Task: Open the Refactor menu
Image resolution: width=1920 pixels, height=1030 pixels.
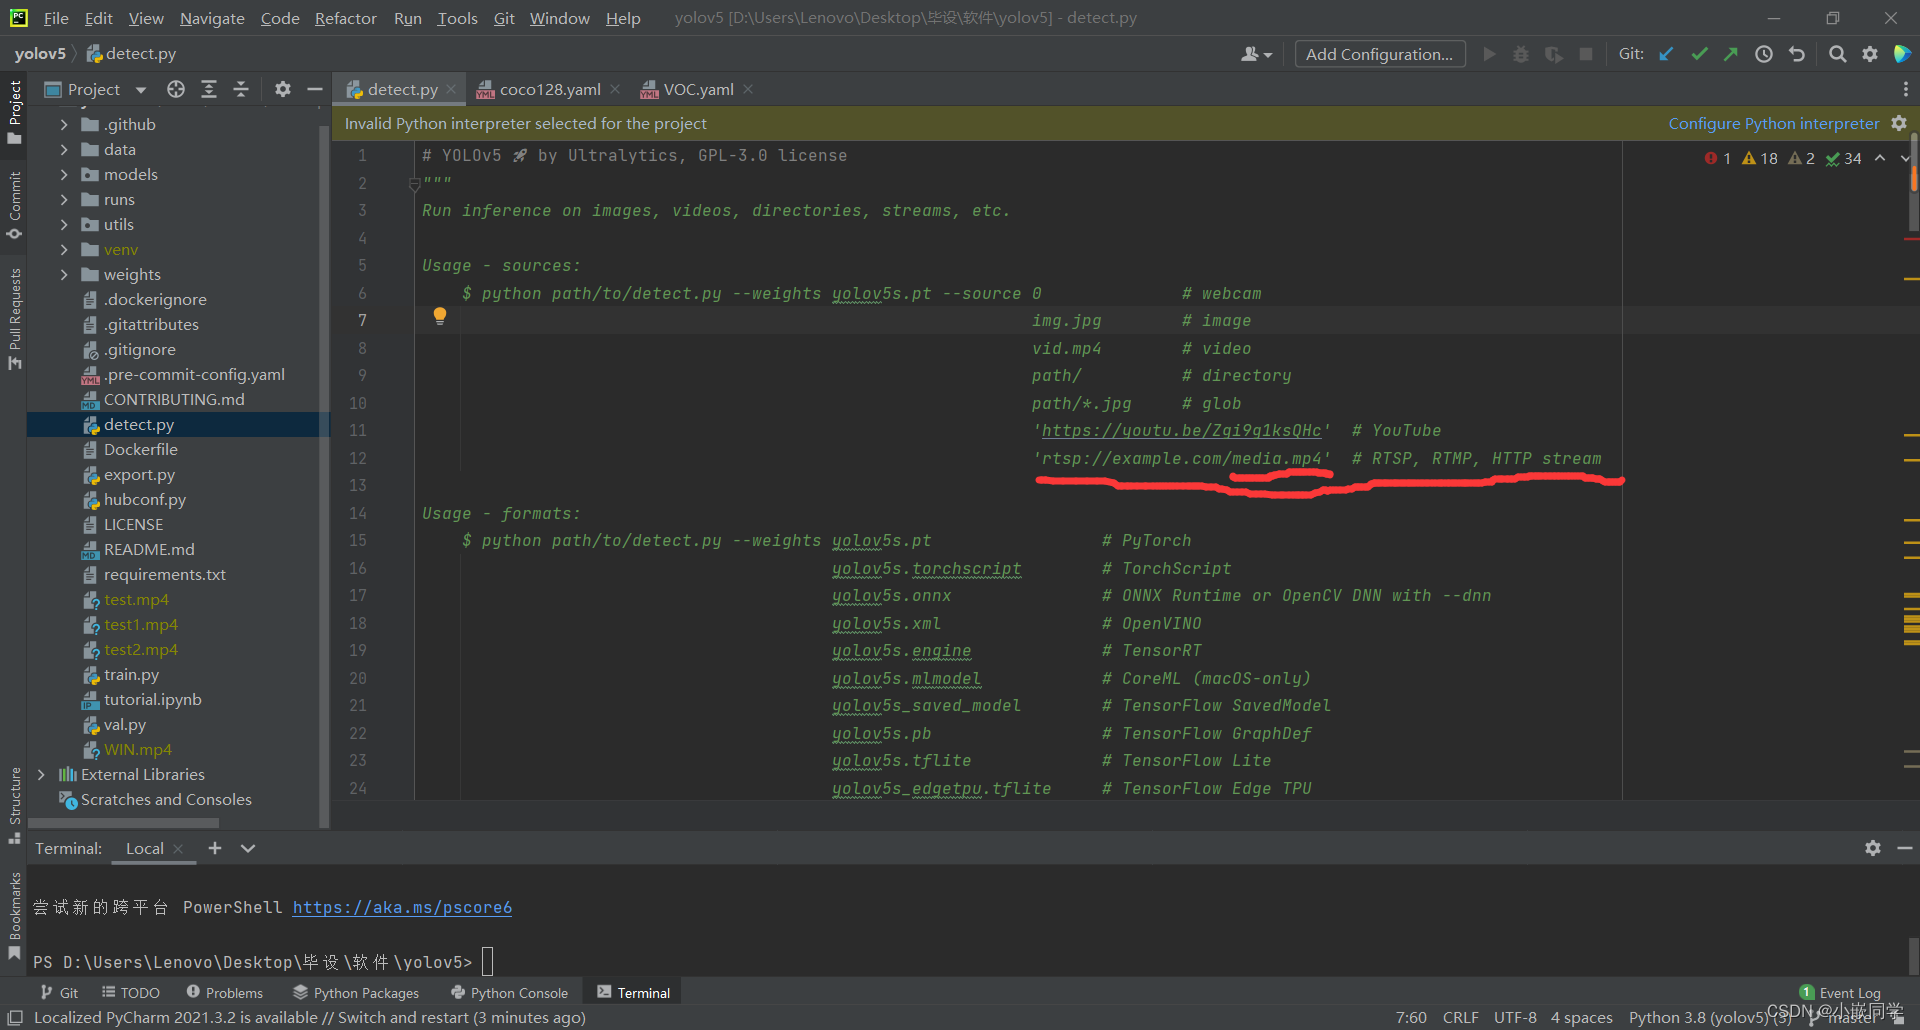Action: 345,18
